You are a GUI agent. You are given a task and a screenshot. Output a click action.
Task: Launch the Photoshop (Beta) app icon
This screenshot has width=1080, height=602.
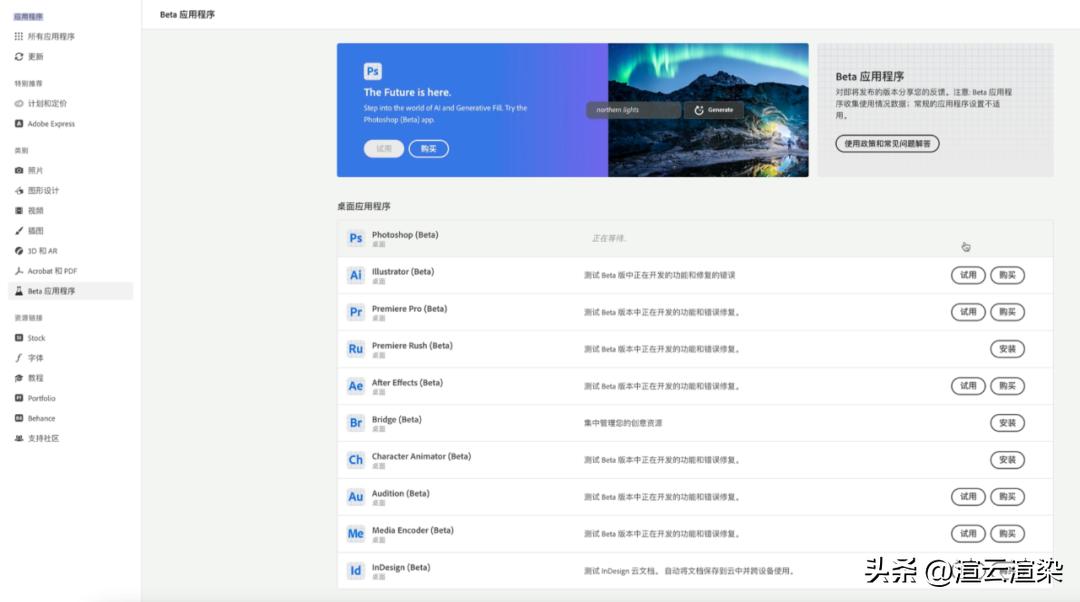[x=355, y=238]
